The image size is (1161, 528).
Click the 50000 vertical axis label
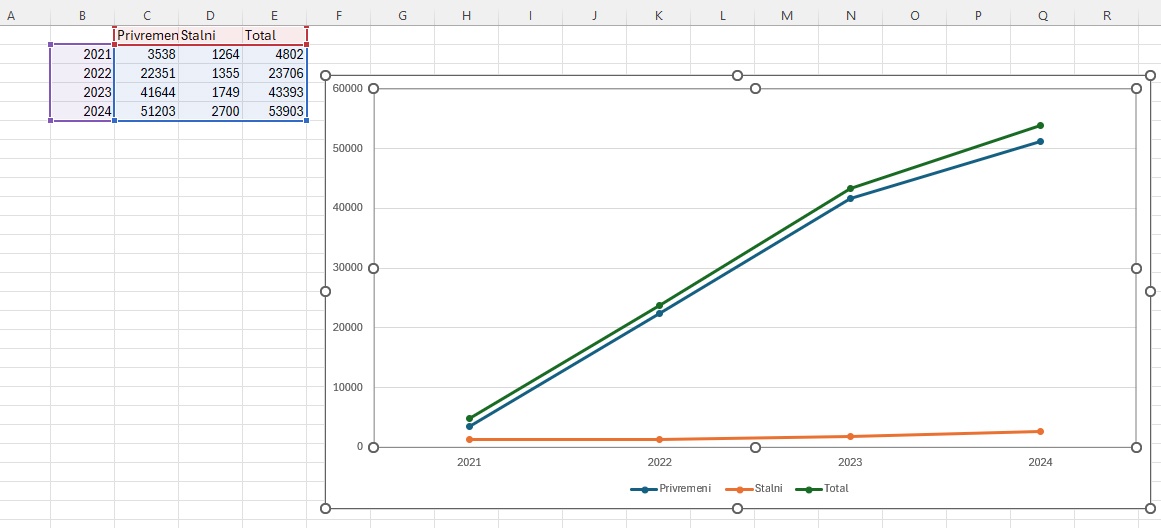point(348,148)
